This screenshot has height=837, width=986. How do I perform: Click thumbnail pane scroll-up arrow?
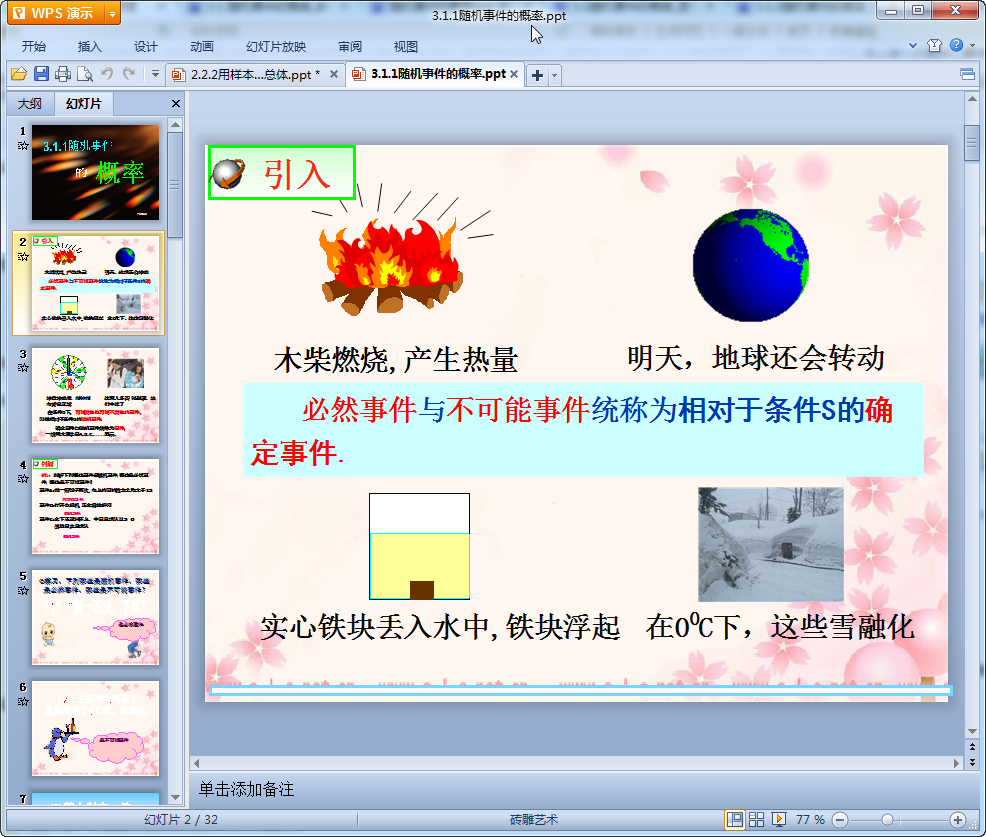click(x=175, y=125)
